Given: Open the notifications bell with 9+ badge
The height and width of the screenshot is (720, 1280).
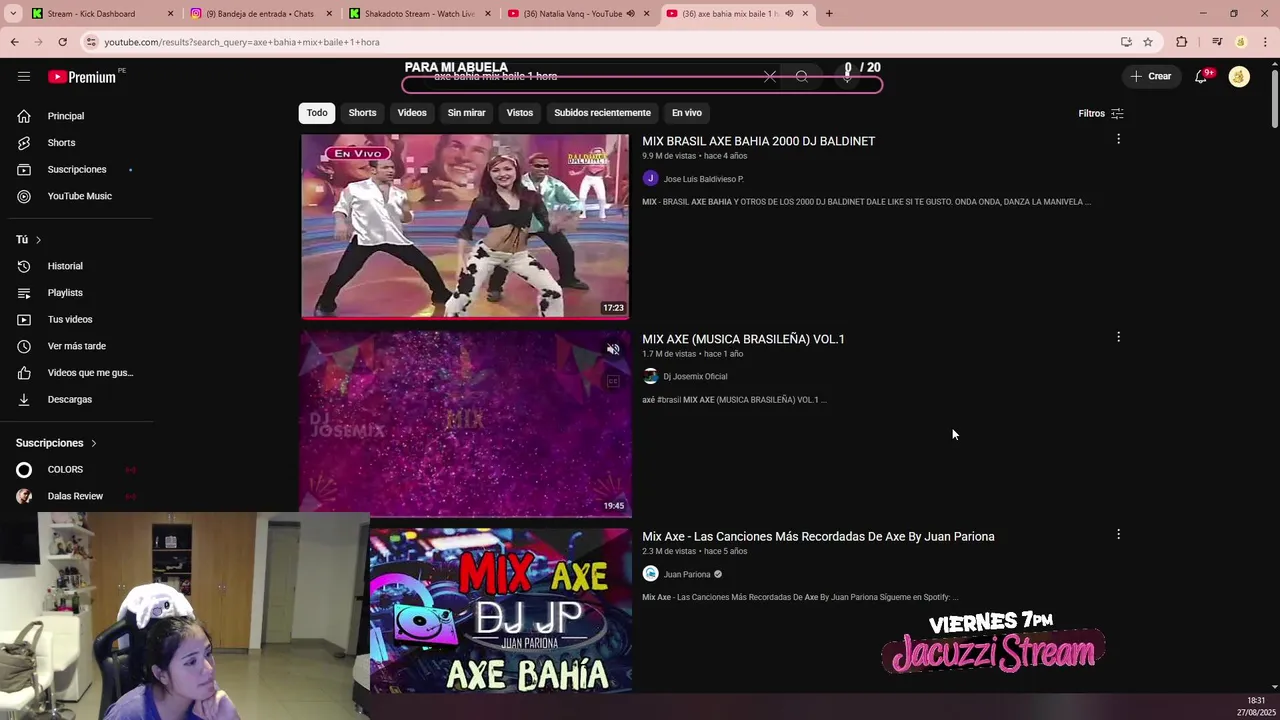Looking at the screenshot, I should pos(1202,76).
